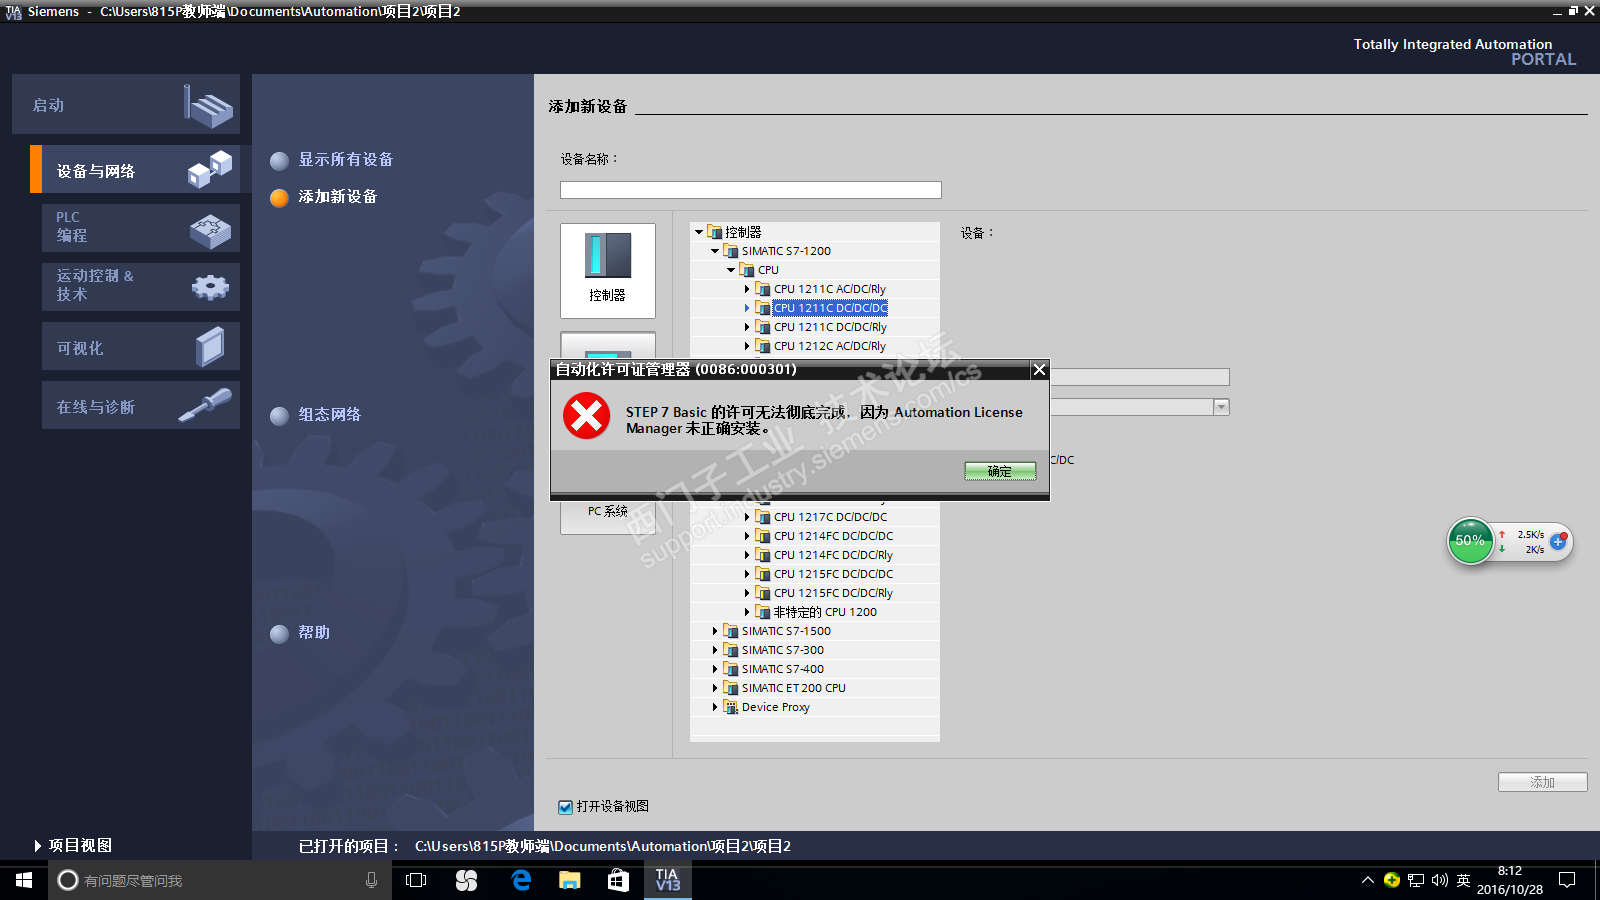This screenshot has height=900, width=1600.
Task: Collapse the CPU folder node
Action: click(731, 270)
